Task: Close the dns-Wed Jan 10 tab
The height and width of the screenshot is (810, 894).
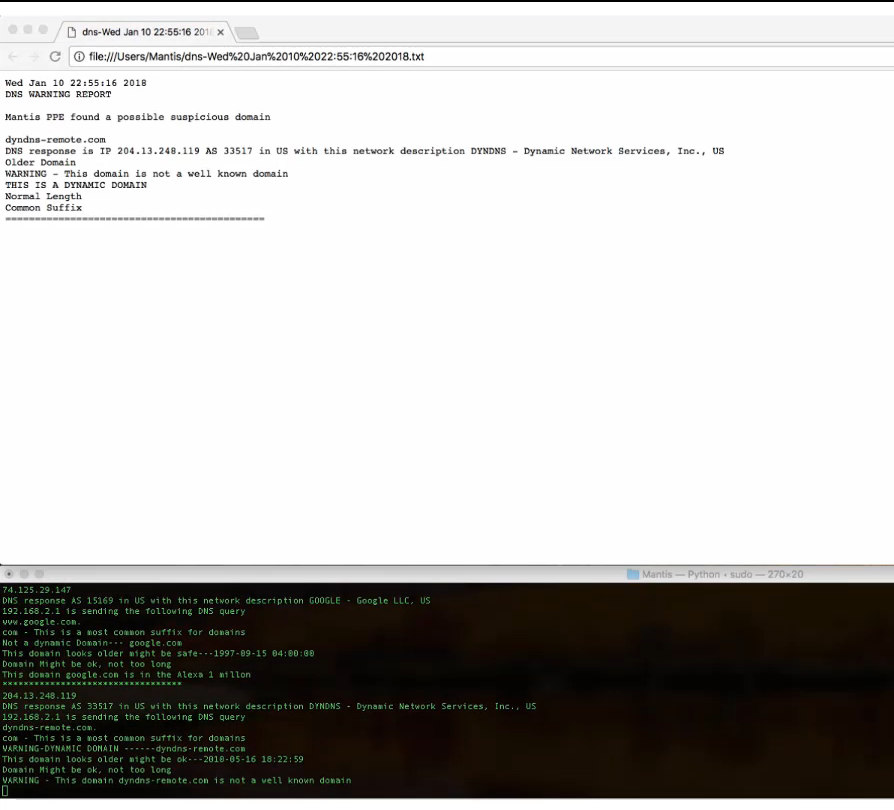Action: tap(220, 32)
